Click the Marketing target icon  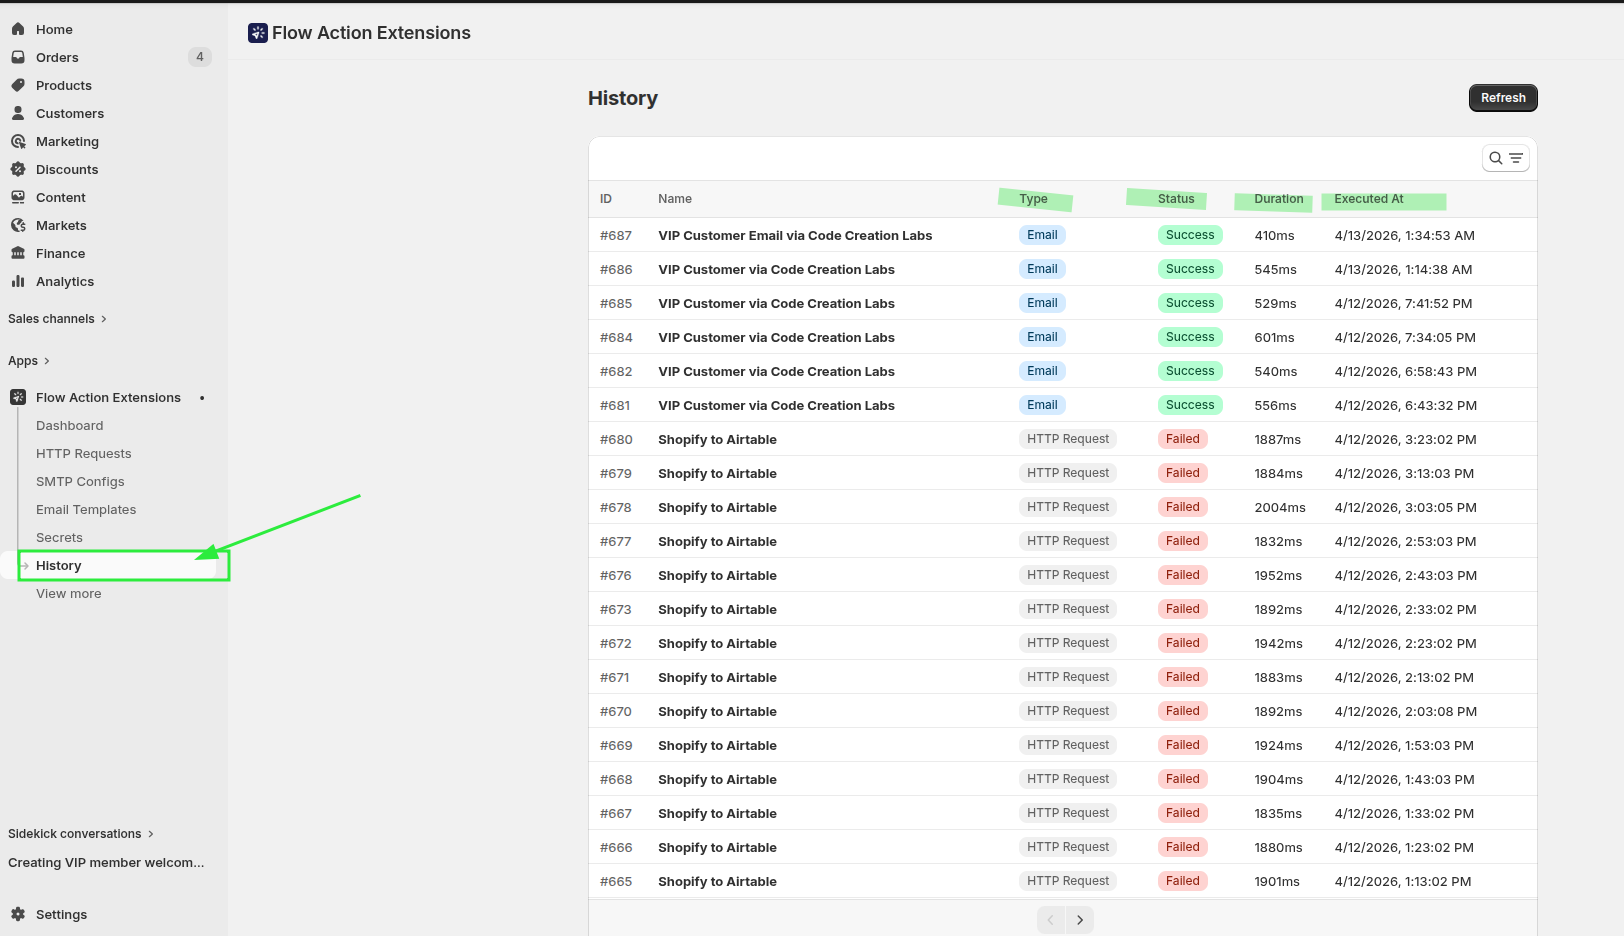click(x=18, y=141)
